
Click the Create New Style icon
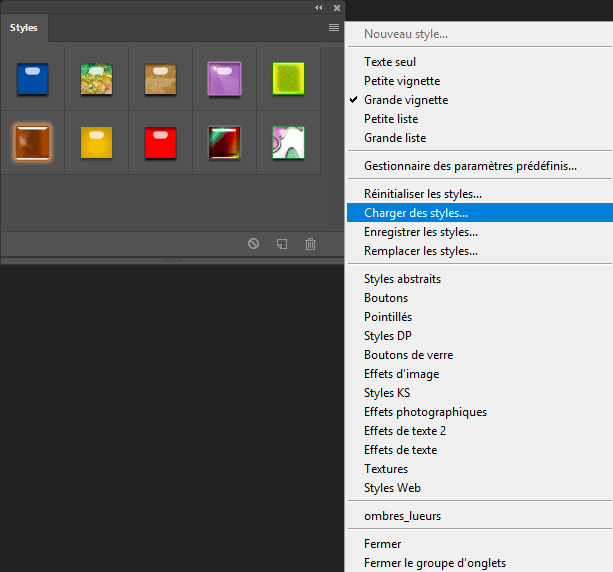pyautogui.click(x=282, y=243)
